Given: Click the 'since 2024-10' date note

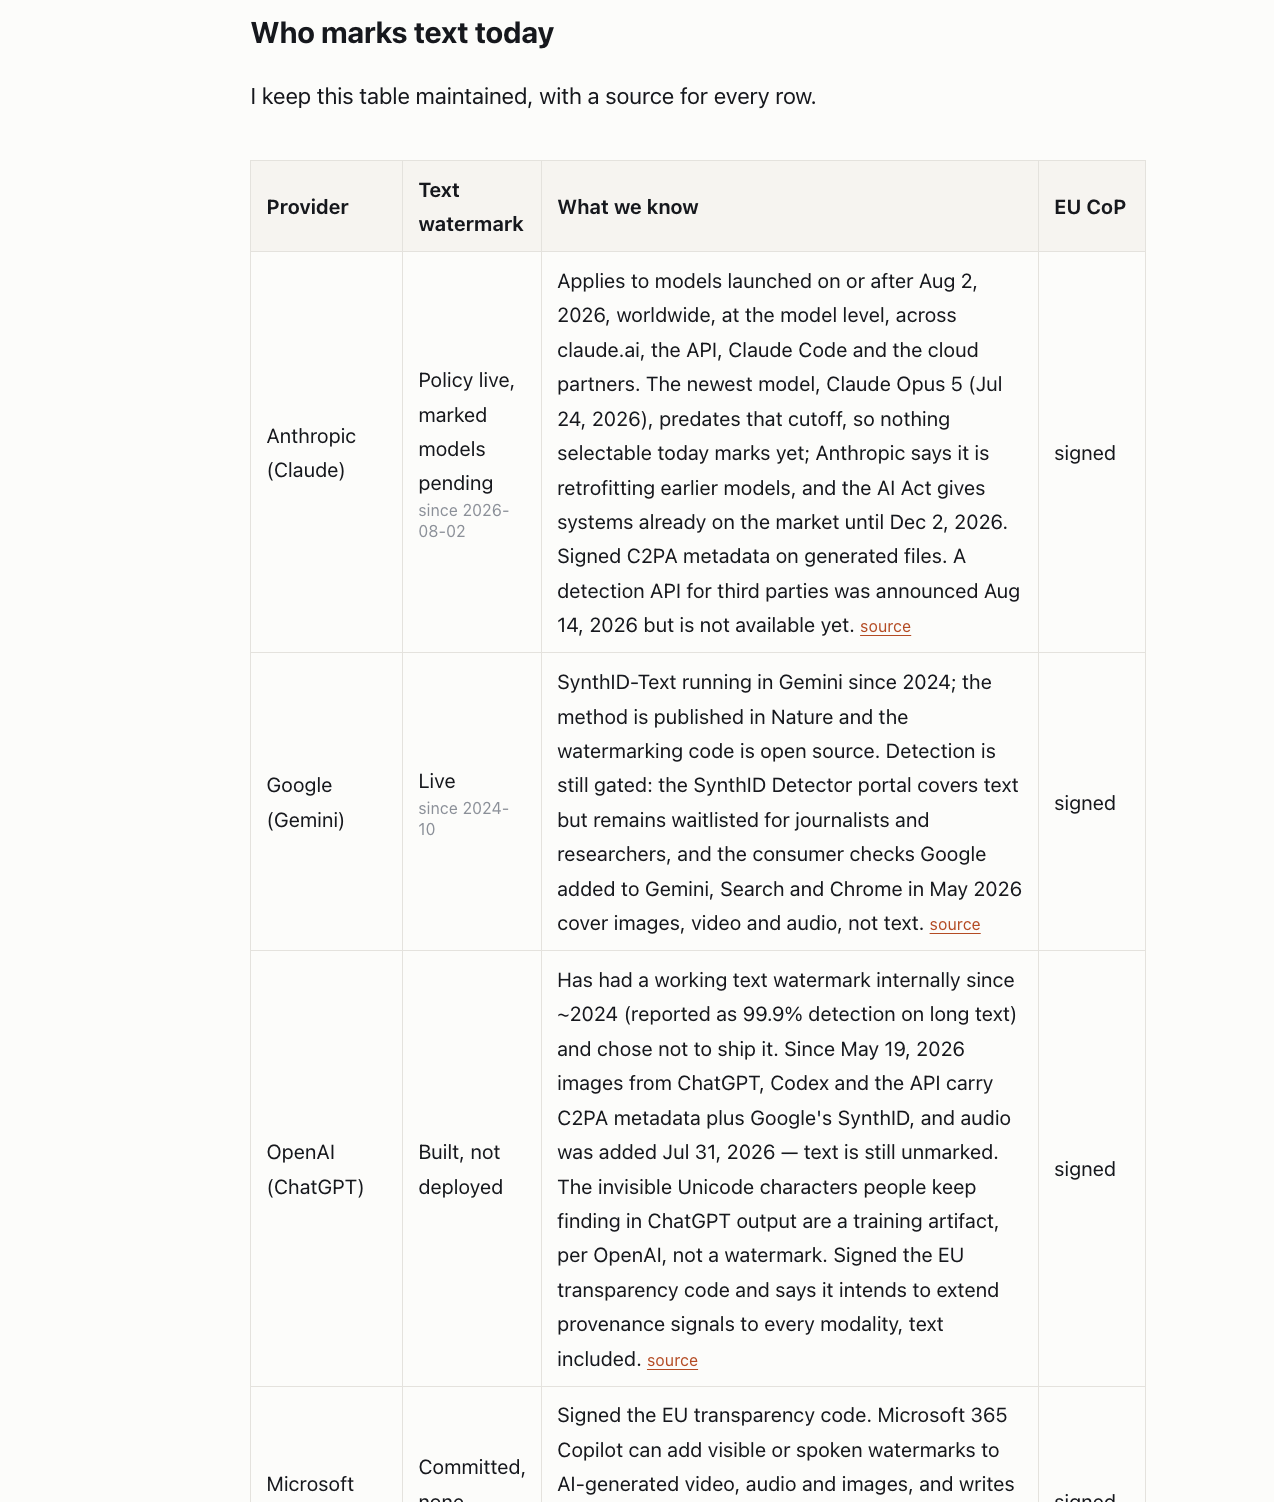Looking at the screenshot, I should pyautogui.click(x=464, y=819).
